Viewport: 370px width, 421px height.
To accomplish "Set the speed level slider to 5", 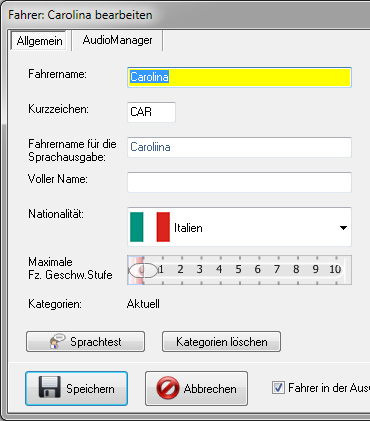I will pos(238,269).
